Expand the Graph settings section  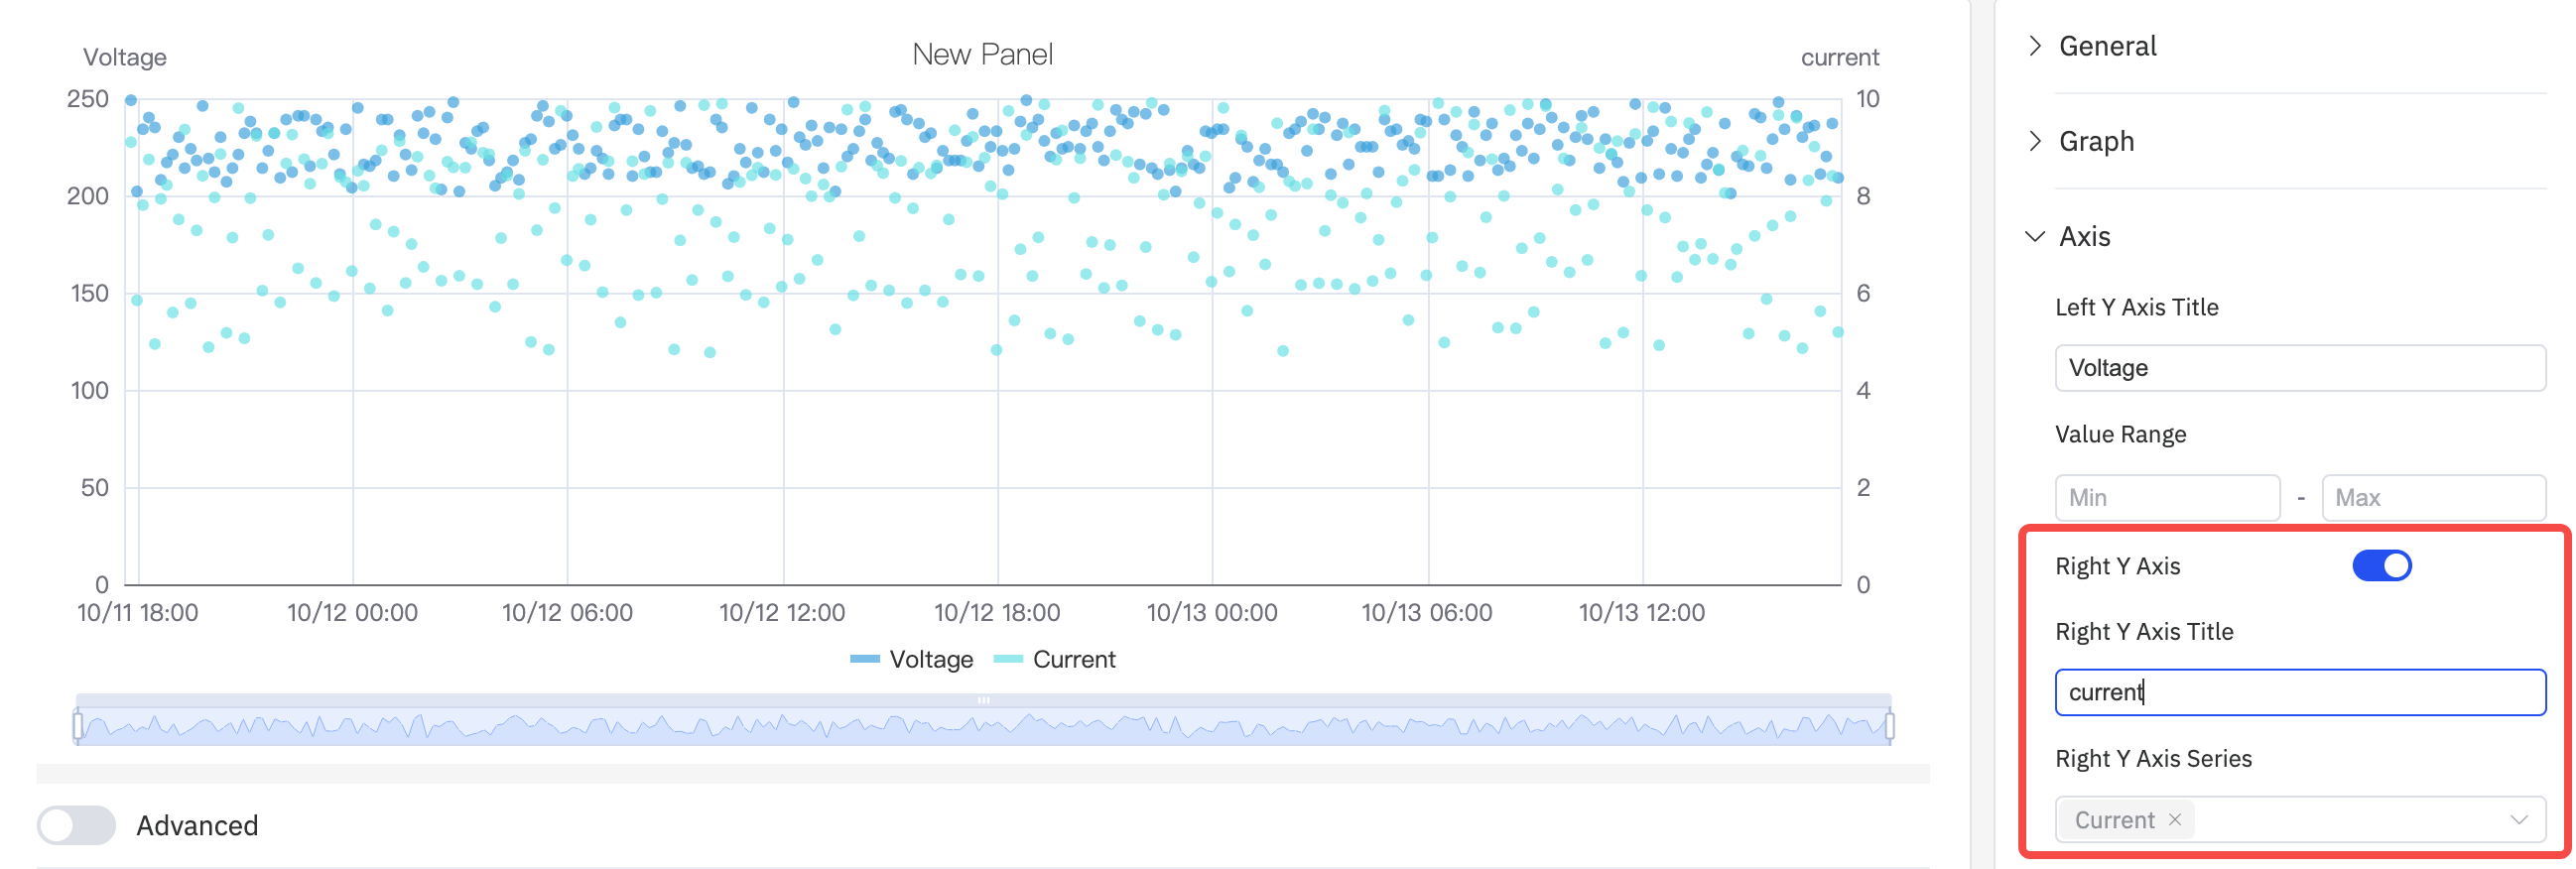tap(2096, 141)
